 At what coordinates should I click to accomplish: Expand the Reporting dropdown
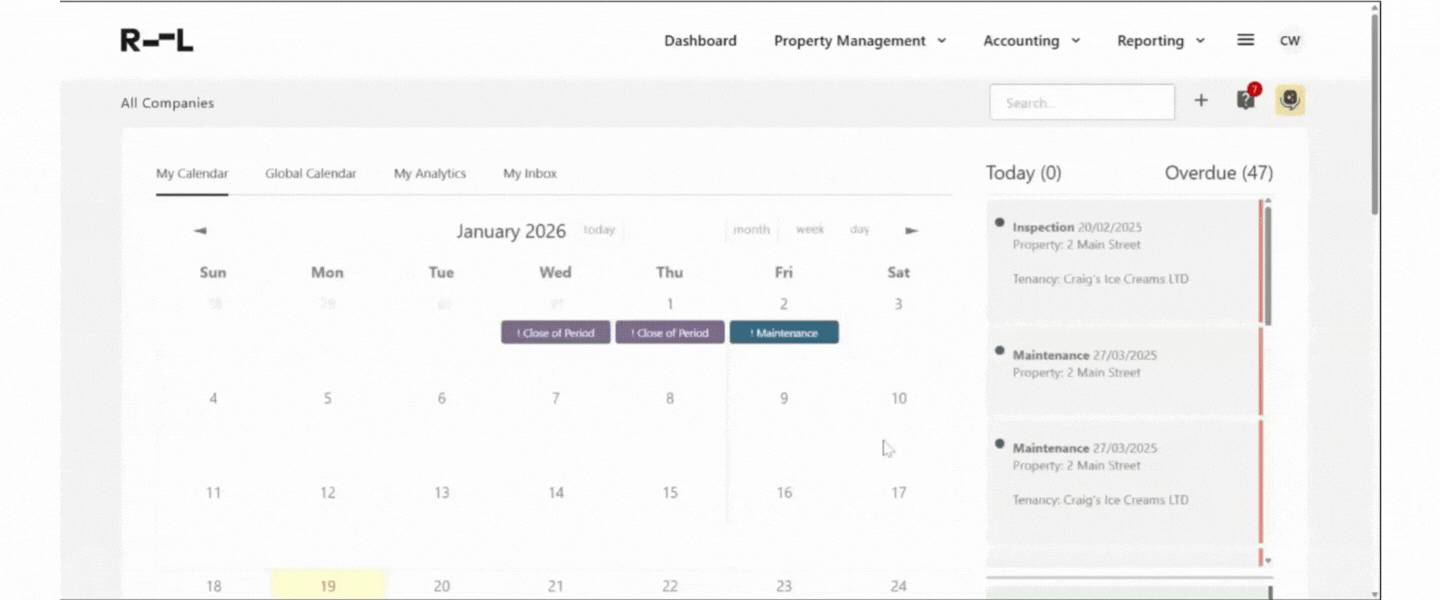click(x=1160, y=41)
